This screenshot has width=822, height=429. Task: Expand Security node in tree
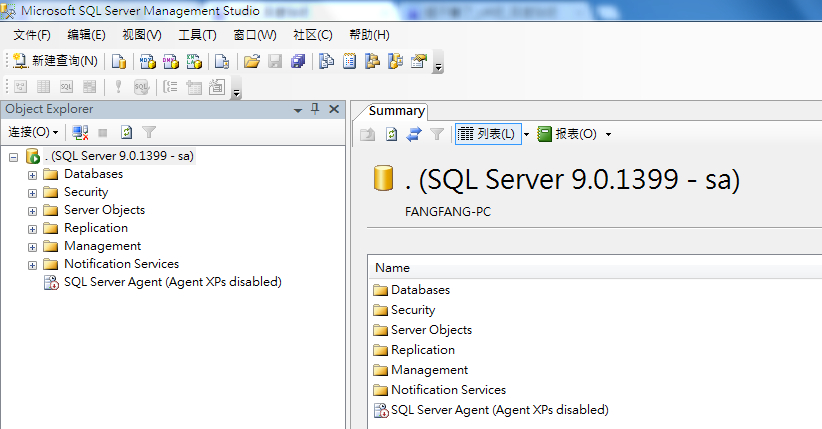point(33,193)
